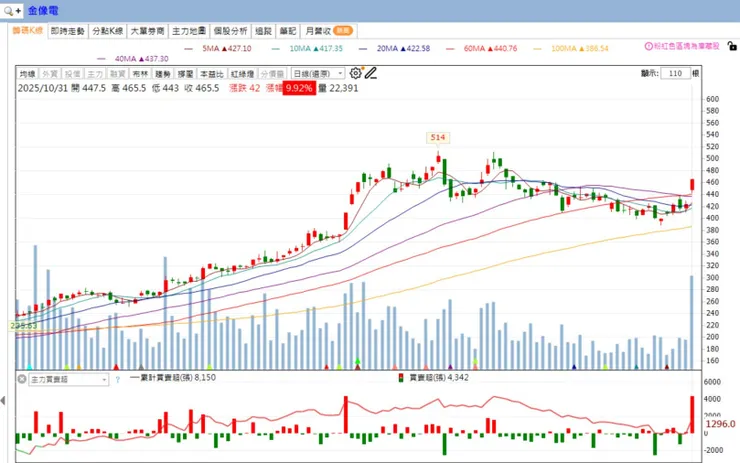740x463 pixels.
Task: Click the 買賣超(張) 4,342 legend text
Action: [439, 378]
